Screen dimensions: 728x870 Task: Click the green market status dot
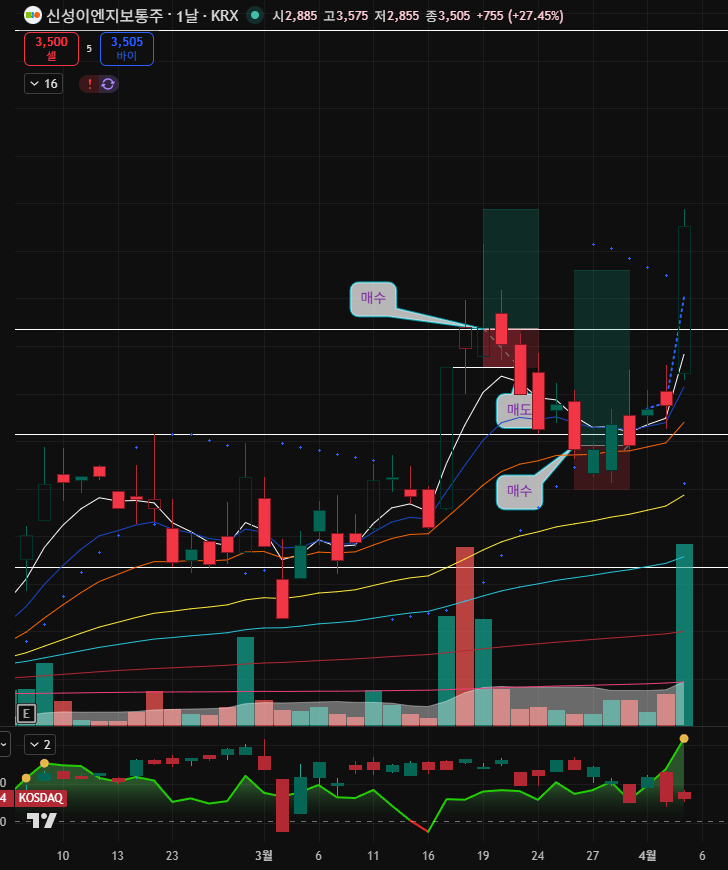click(x=255, y=15)
